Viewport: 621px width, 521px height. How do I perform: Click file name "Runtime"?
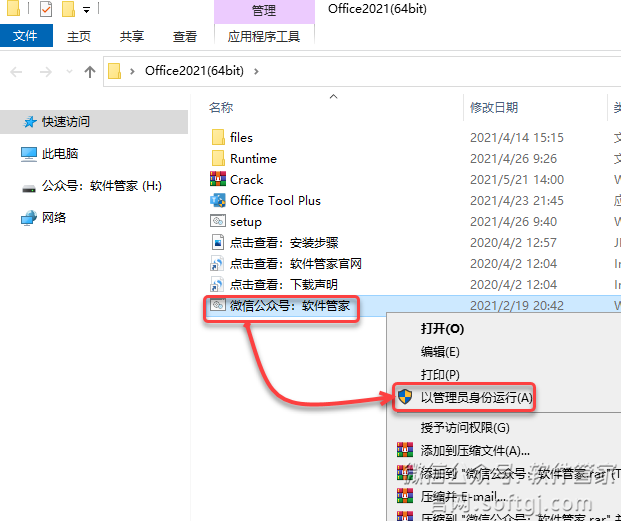click(253, 158)
